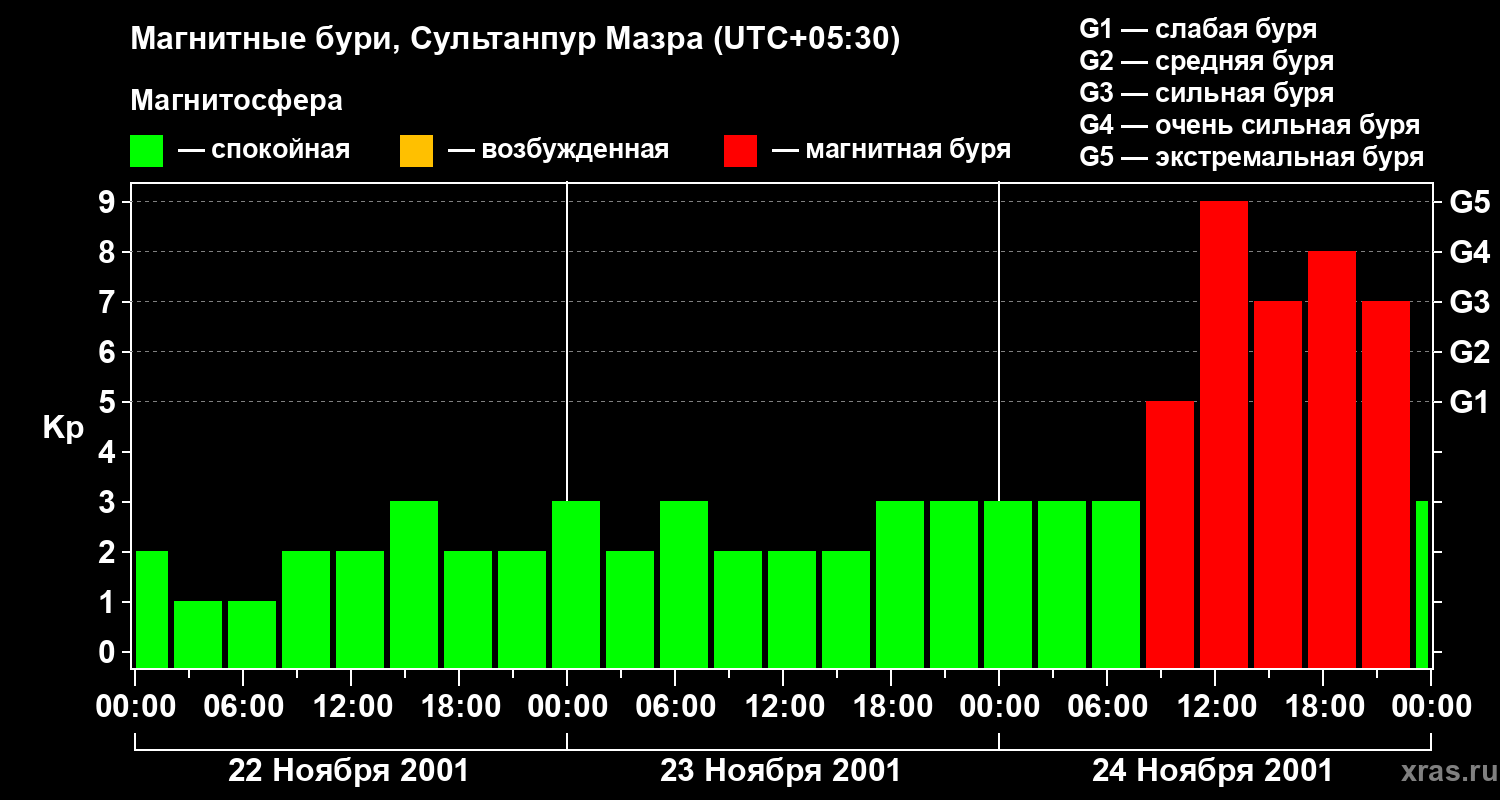Click the G4 tick label on right axis
Image resolution: width=1500 pixels, height=800 pixels.
click(1469, 253)
